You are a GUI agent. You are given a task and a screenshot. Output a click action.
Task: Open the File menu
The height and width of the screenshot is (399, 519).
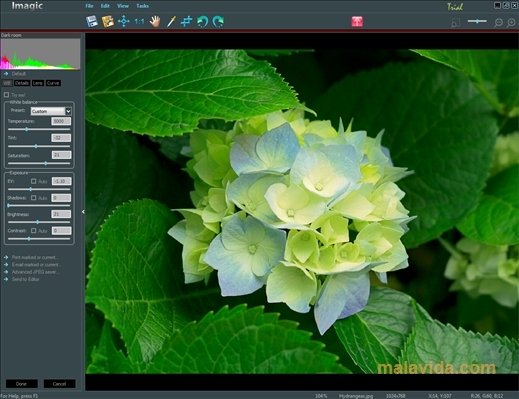pyautogui.click(x=89, y=6)
